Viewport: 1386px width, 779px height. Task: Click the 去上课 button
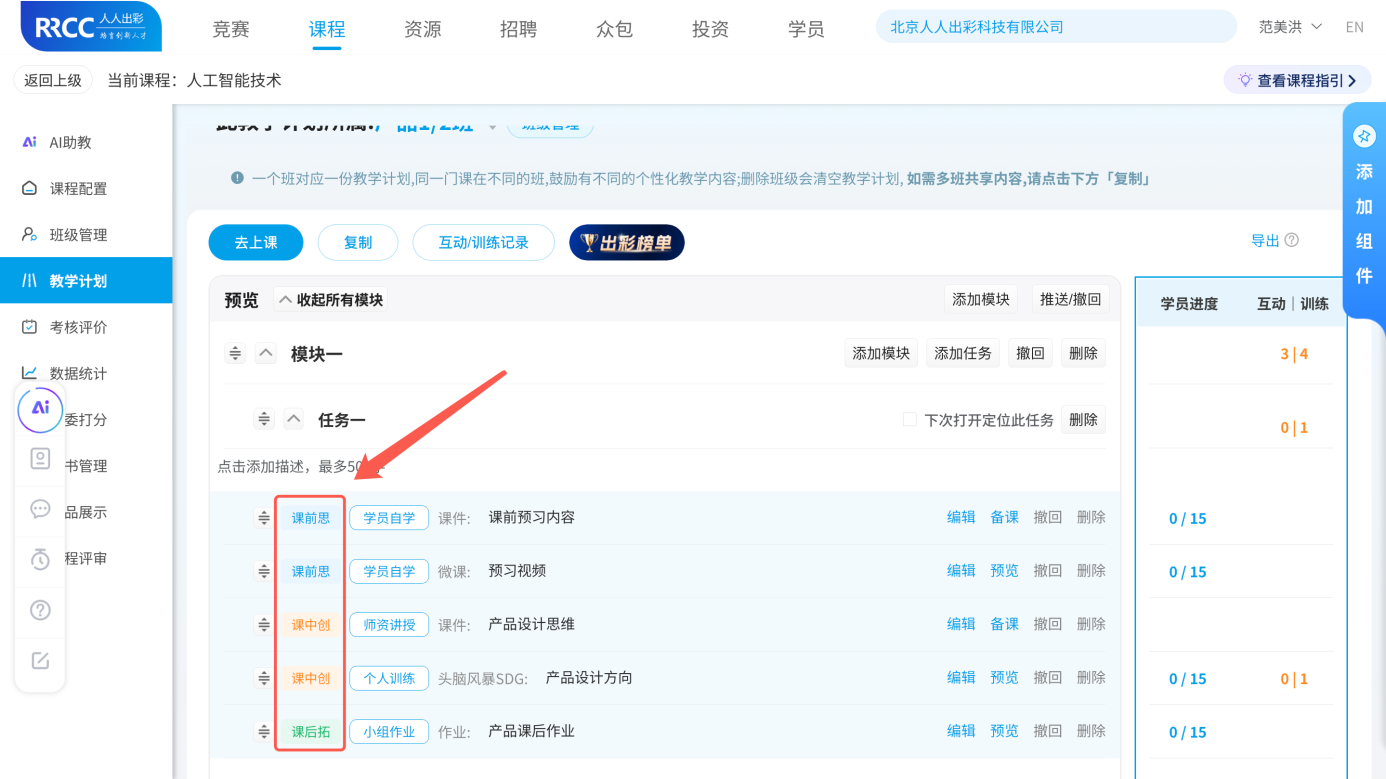tap(256, 242)
